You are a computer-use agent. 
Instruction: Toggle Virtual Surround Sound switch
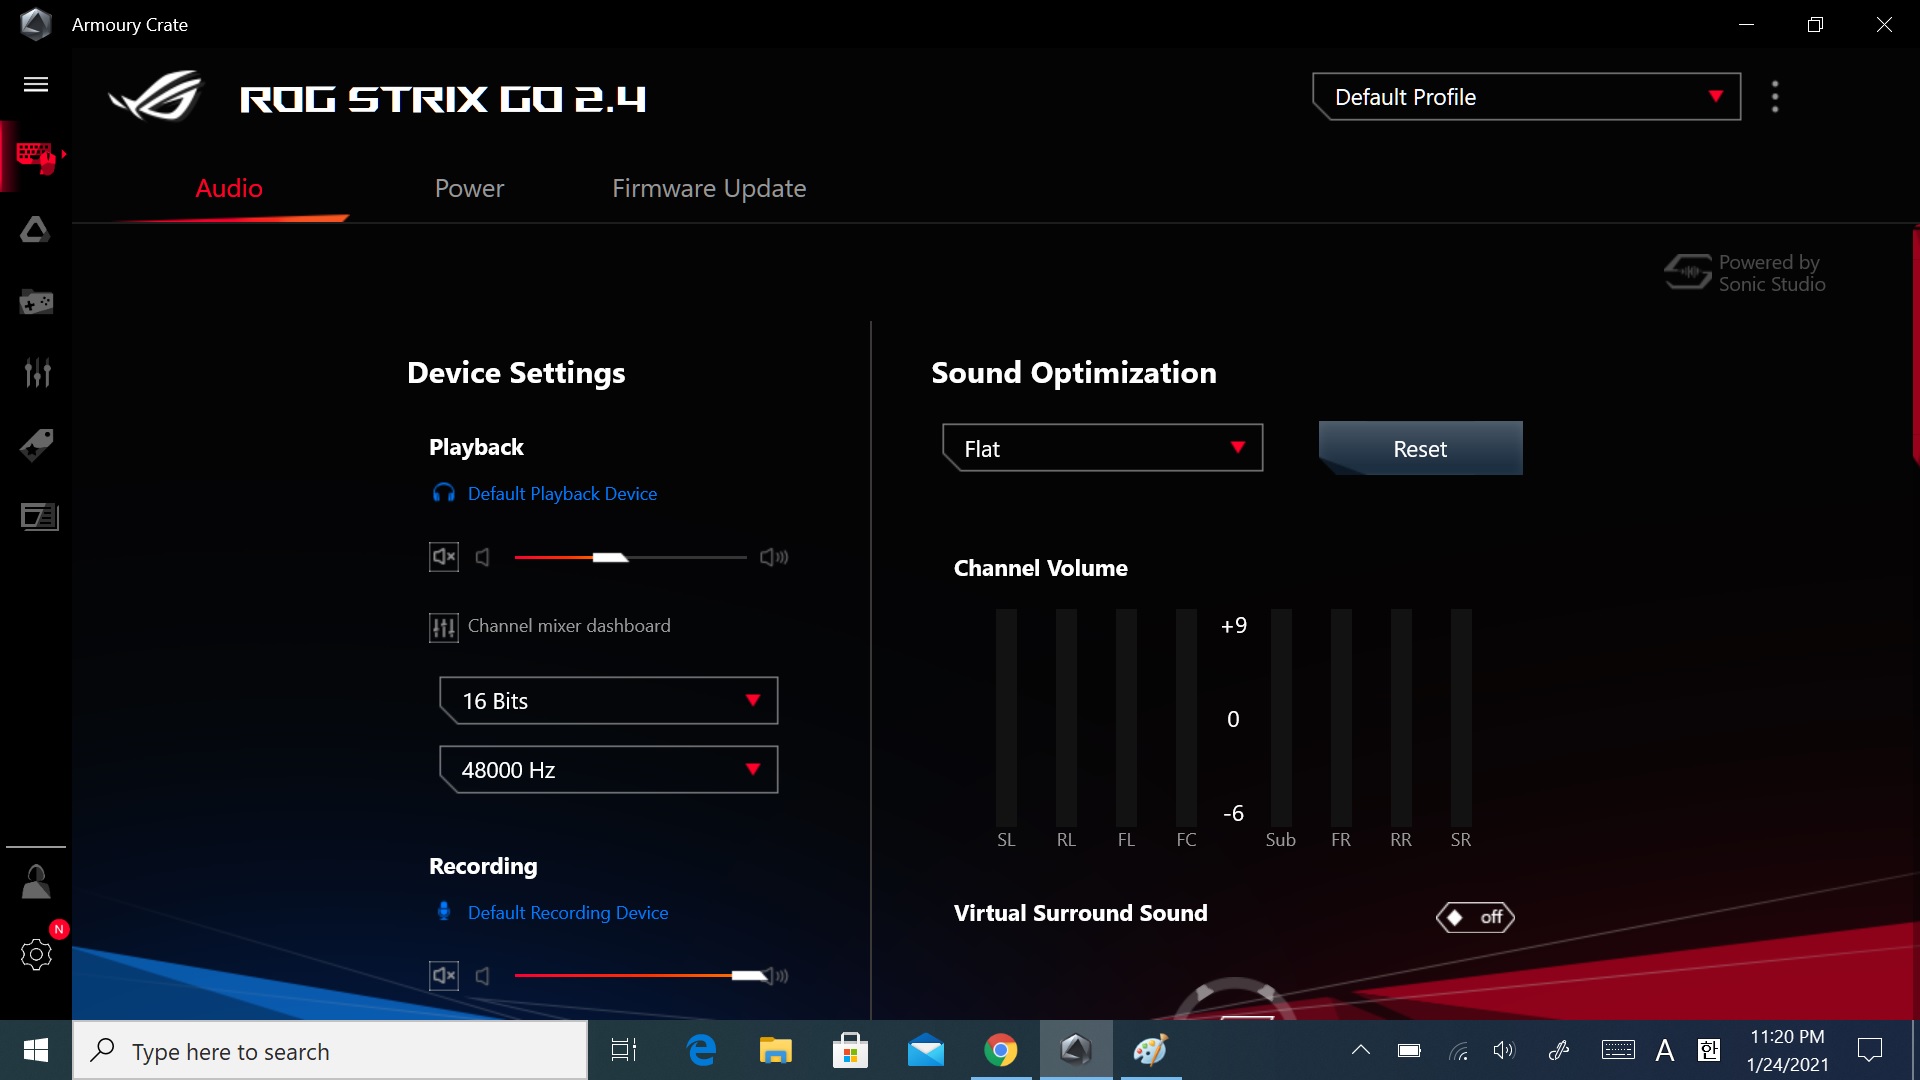click(1475, 917)
